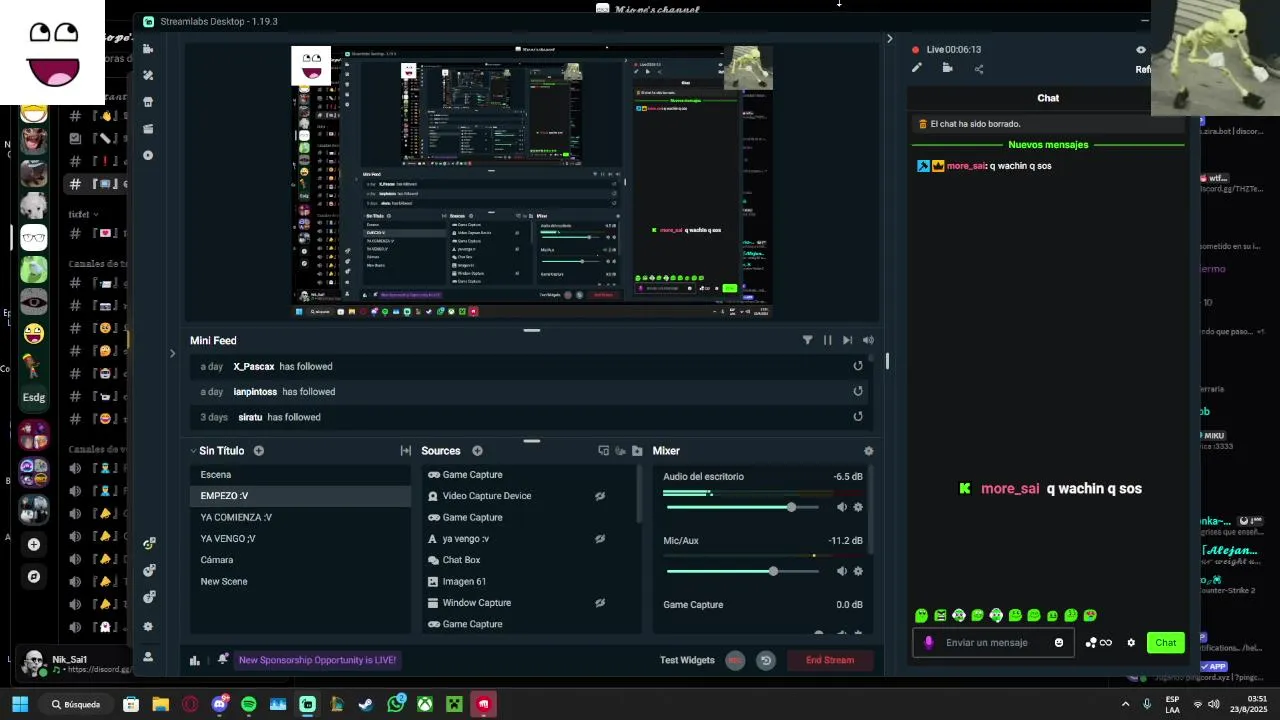Replay ianpintoss follow alert
This screenshot has height=720, width=1280.
coord(858,392)
